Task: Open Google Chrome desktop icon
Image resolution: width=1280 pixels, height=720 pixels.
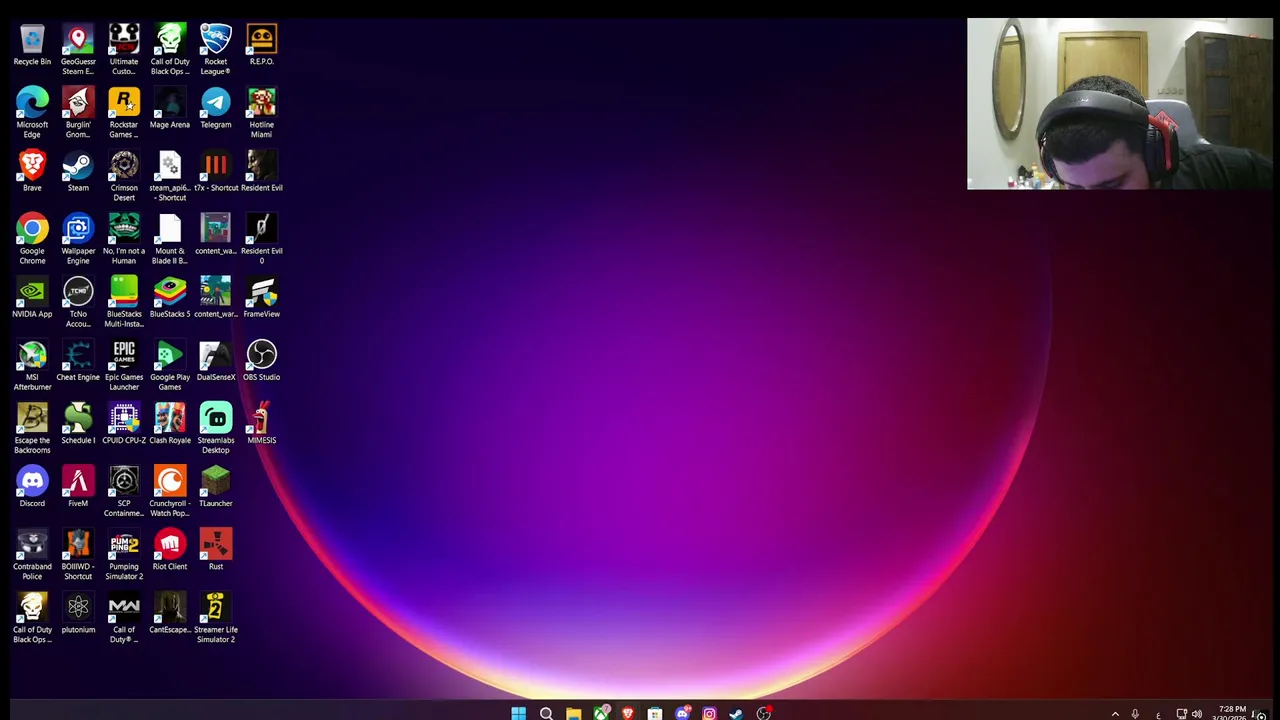Action: [32, 239]
